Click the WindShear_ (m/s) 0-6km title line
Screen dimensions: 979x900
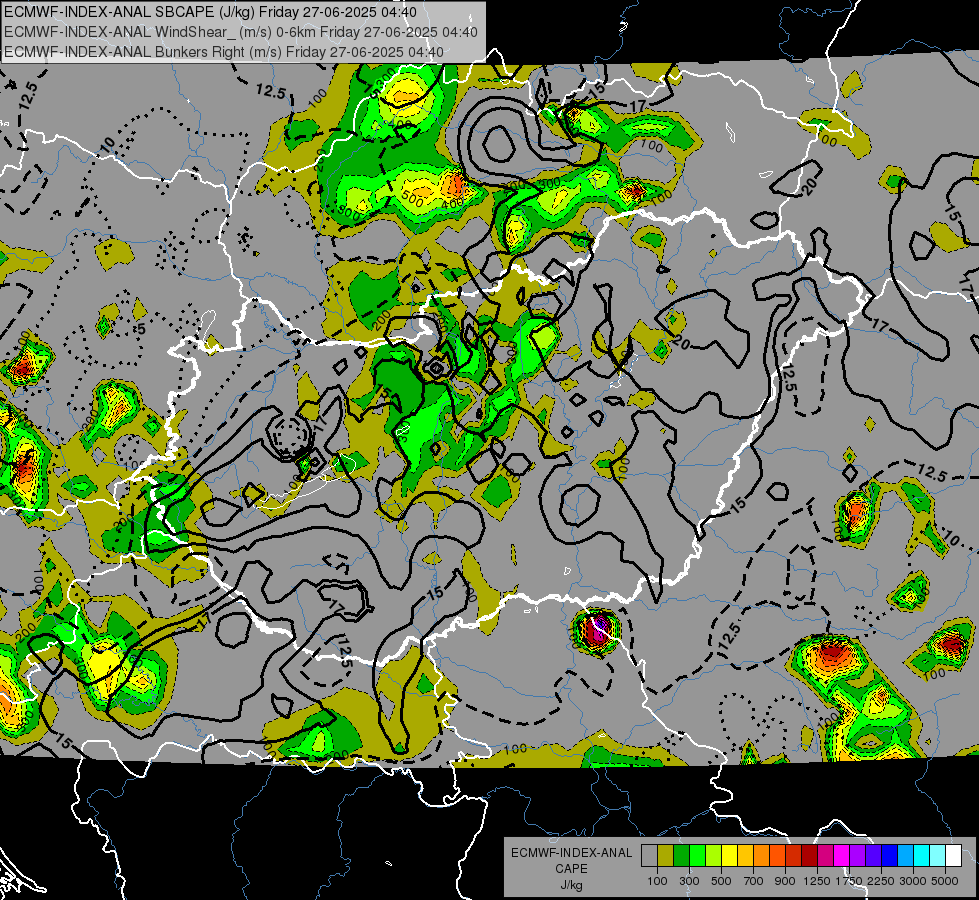pyautogui.click(x=240, y=32)
